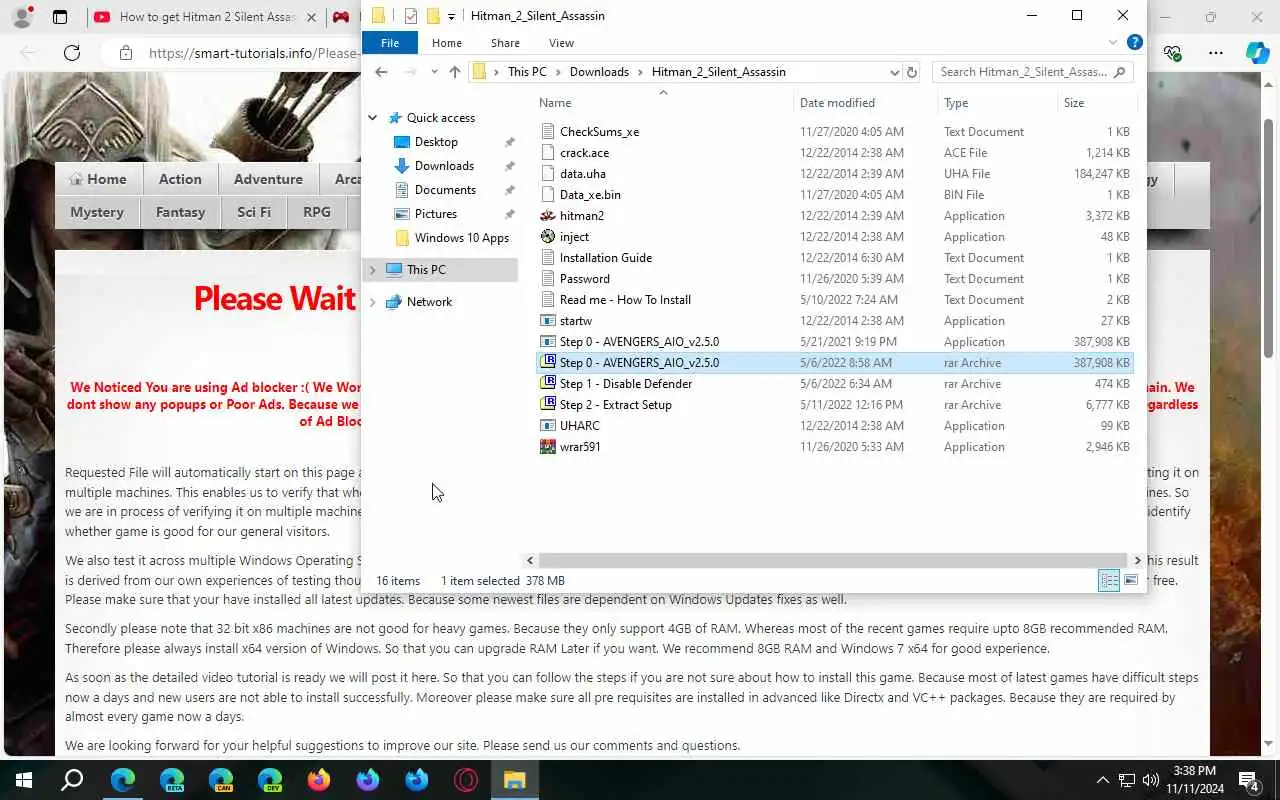Viewport: 1280px width, 800px height.
Task: Go up one folder level in Explorer
Action: pos(455,72)
